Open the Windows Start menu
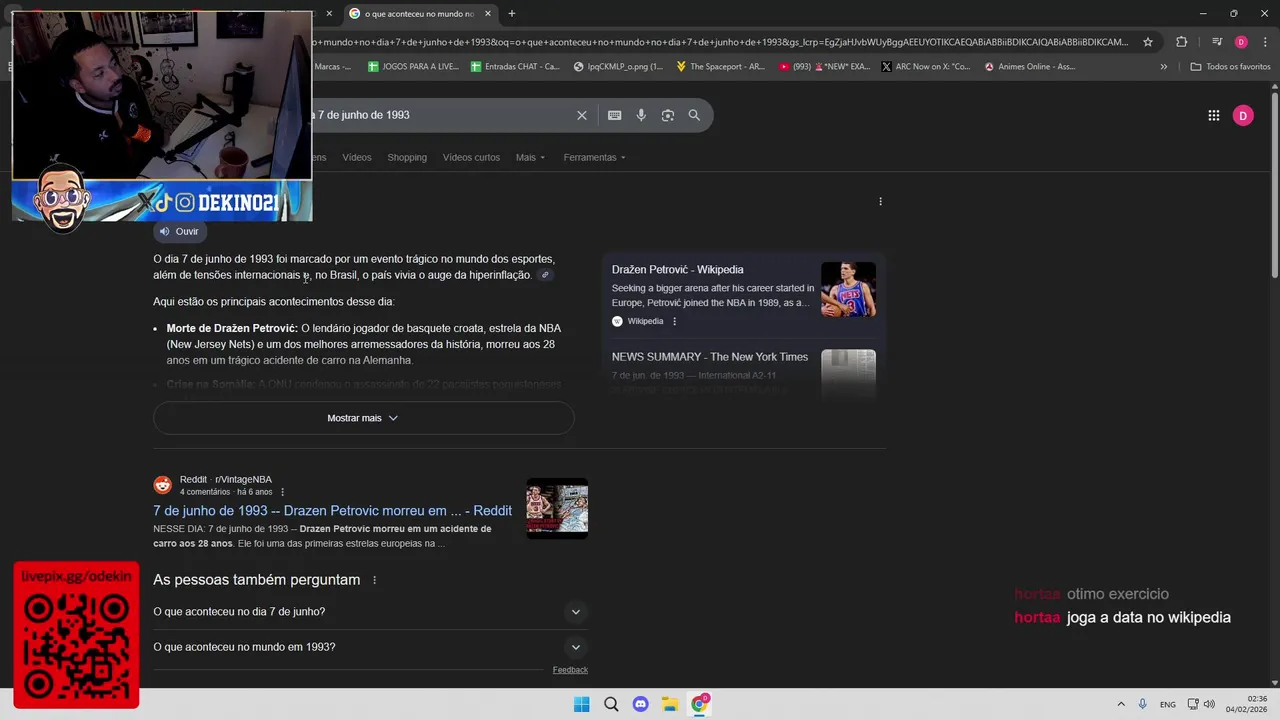 coord(582,704)
